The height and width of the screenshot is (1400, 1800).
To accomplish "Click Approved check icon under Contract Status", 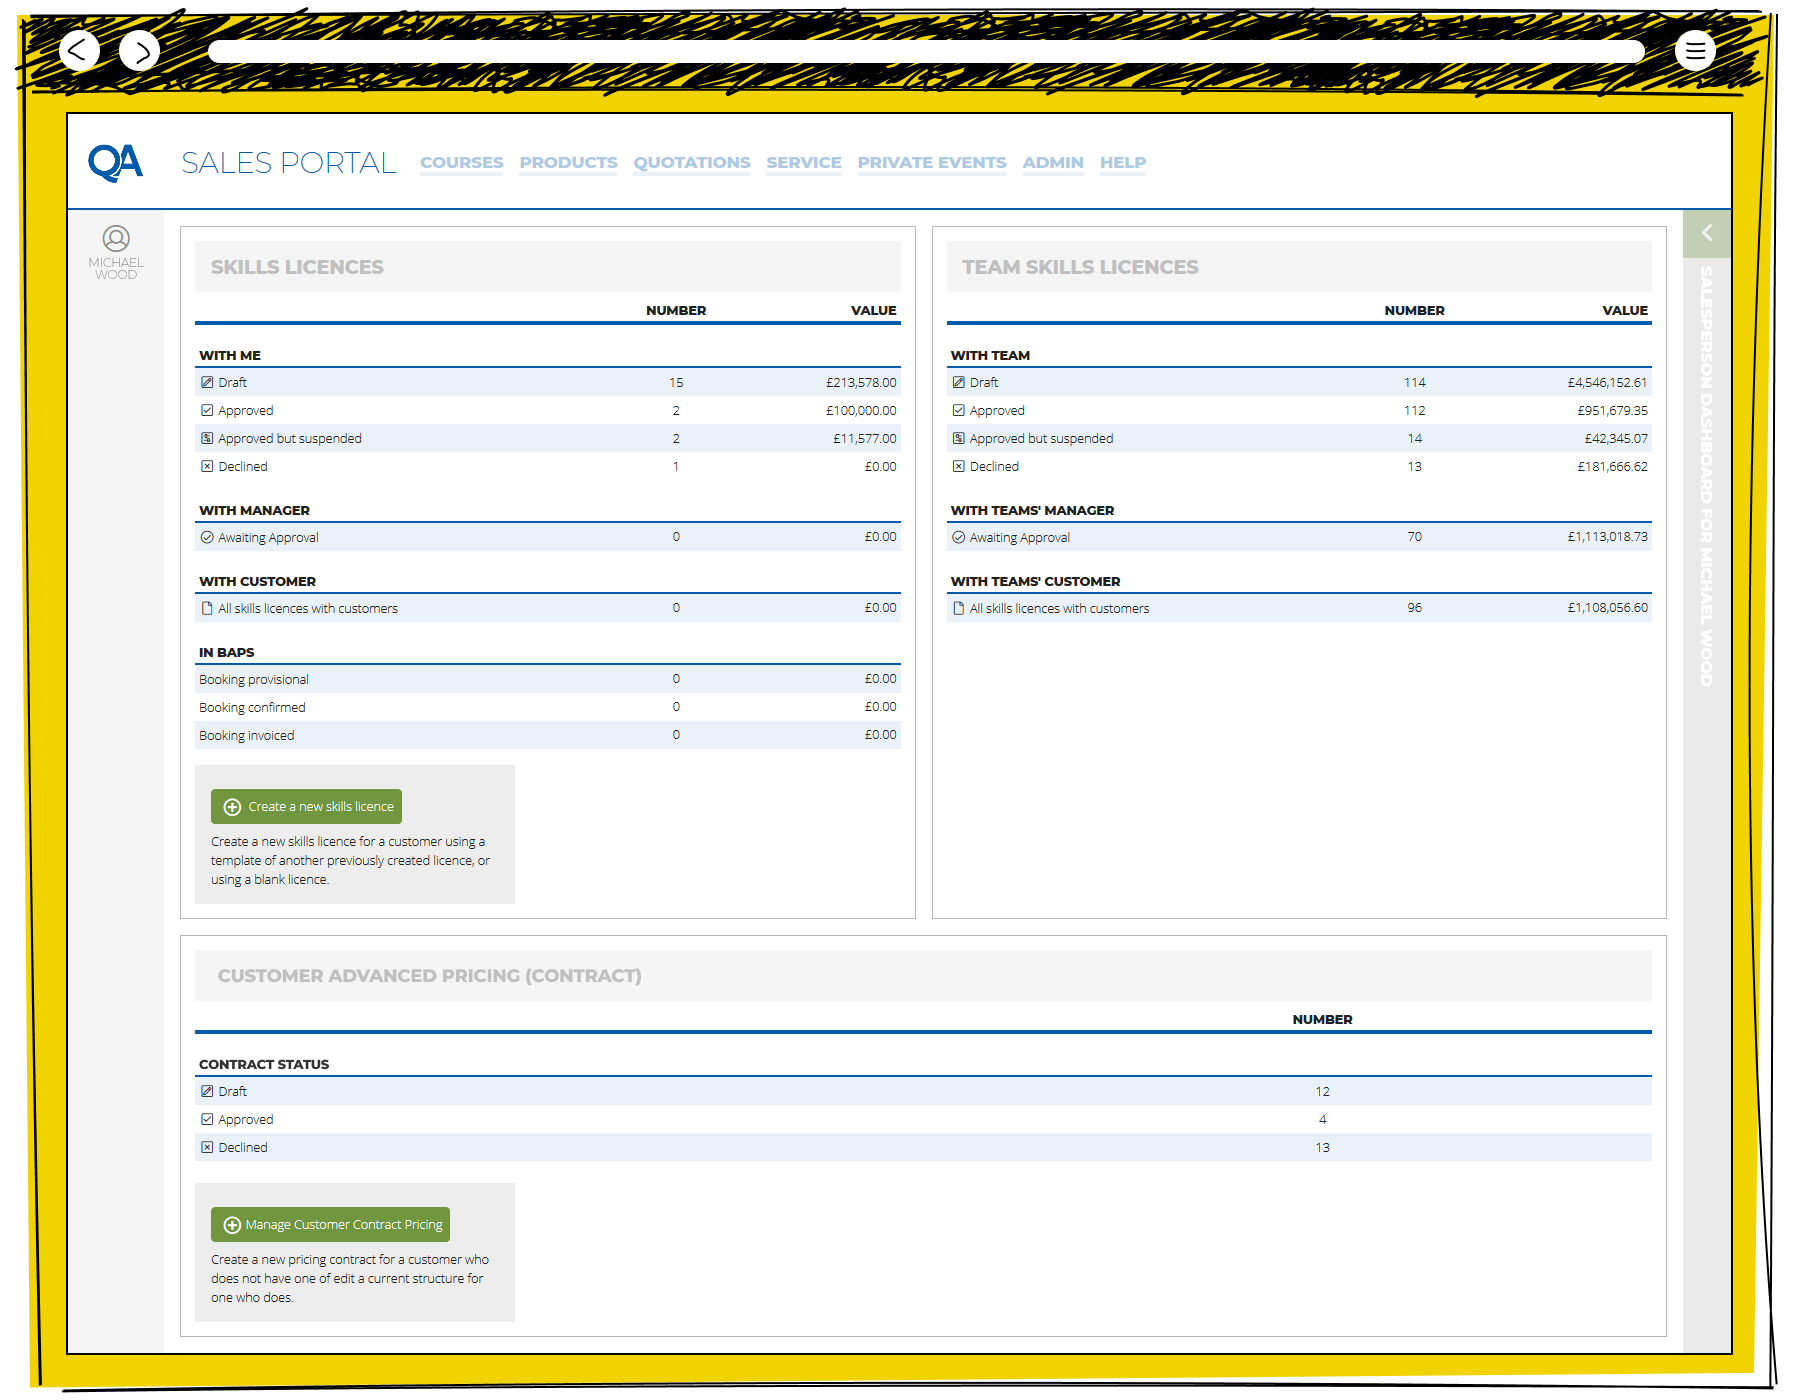I will coord(207,1119).
